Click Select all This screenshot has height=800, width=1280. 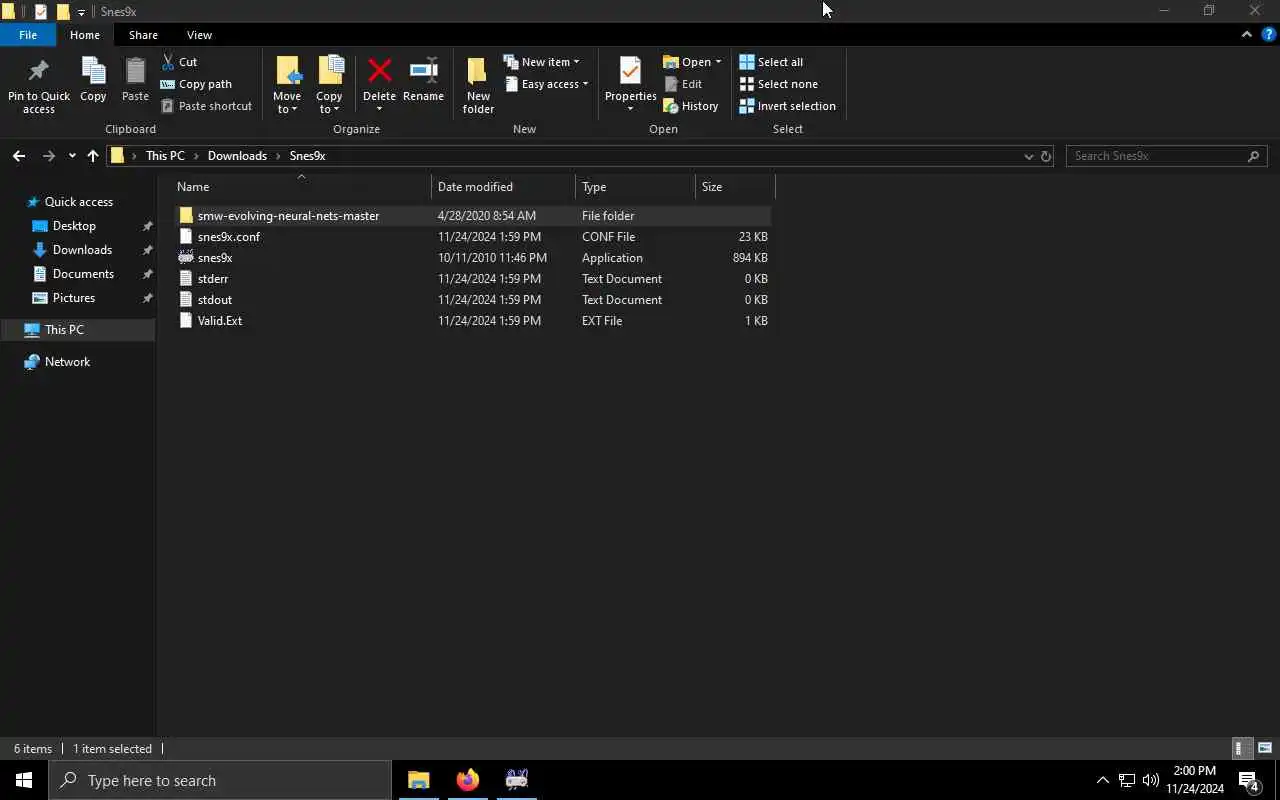coord(771,62)
